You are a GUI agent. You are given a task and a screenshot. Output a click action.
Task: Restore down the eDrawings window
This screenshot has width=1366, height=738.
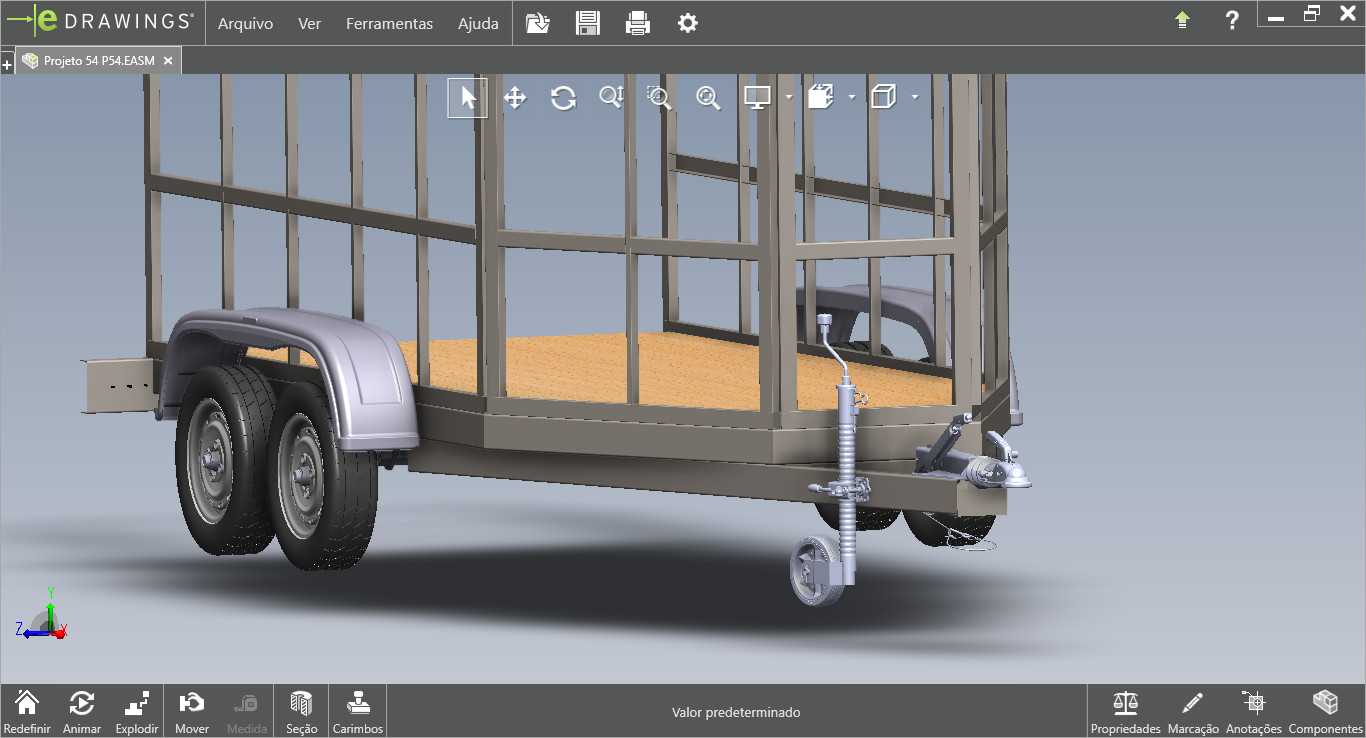(x=1311, y=14)
